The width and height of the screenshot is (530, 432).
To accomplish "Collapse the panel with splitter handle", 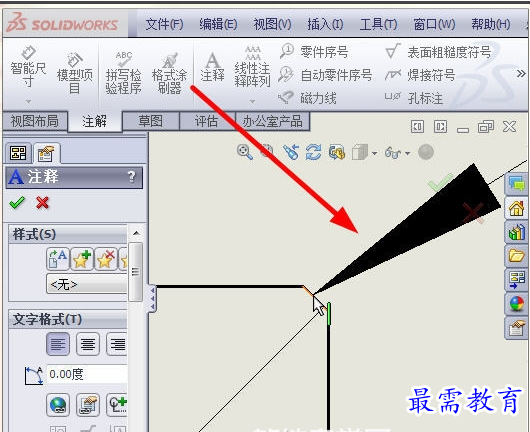I will coord(152,298).
